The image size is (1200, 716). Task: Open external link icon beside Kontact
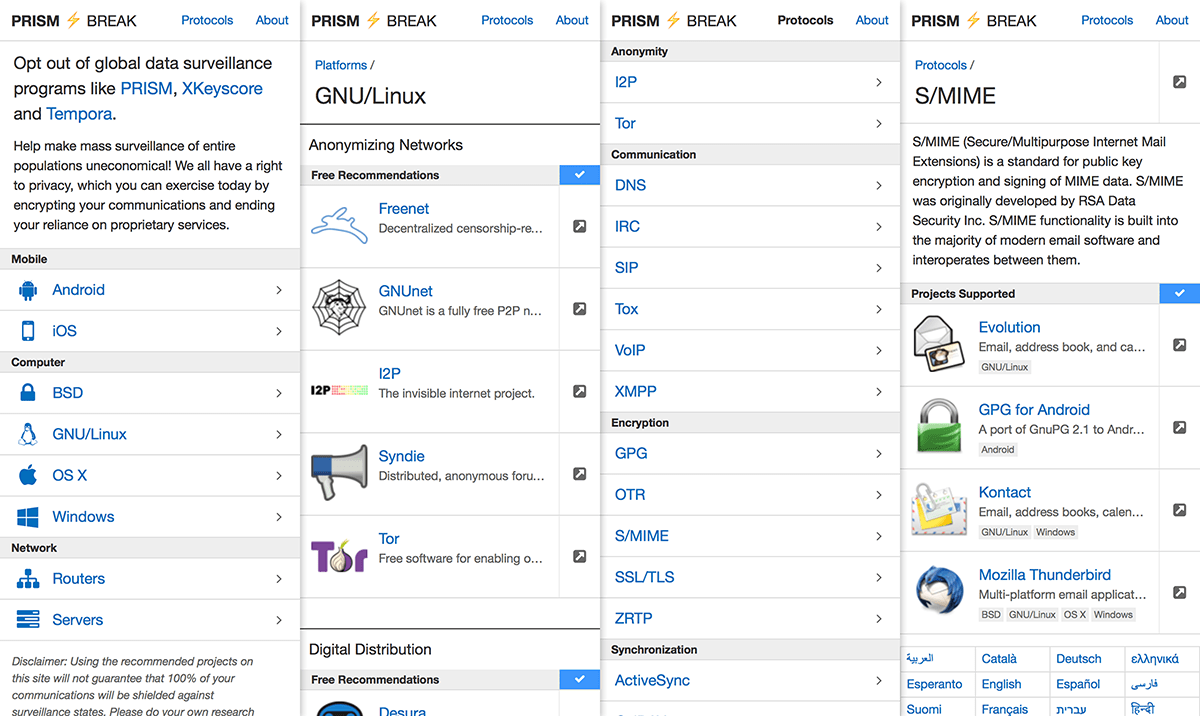(x=1180, y=510)
